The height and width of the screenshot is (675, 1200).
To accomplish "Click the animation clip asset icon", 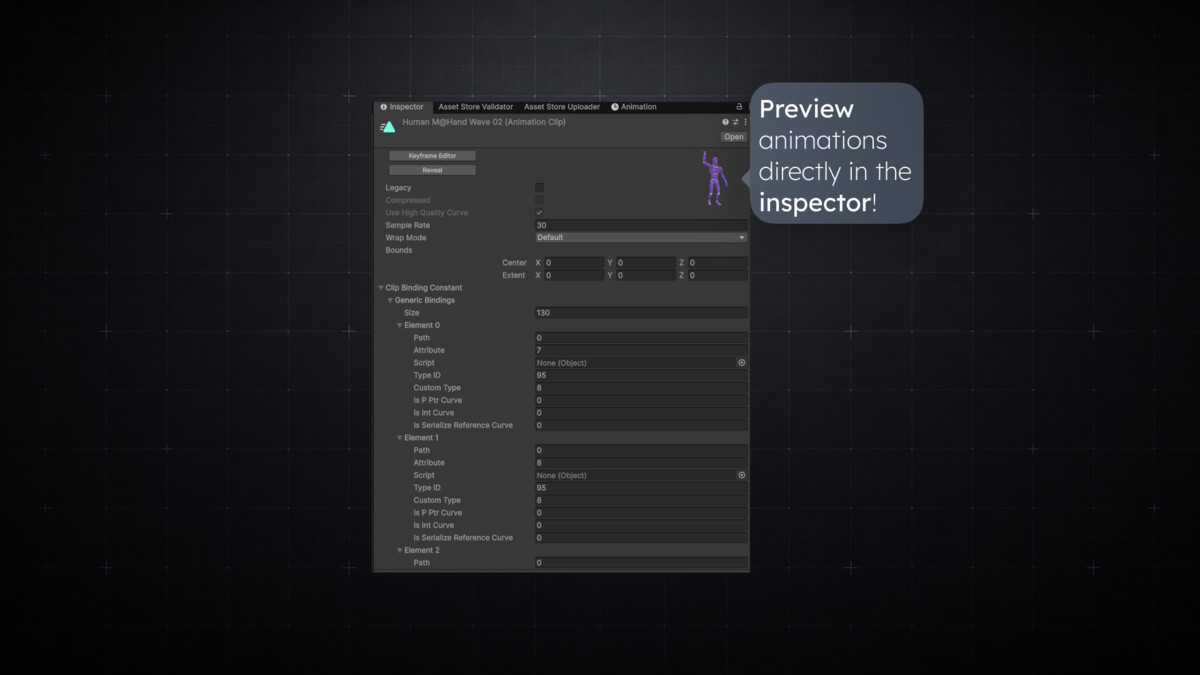I will point(388,127).
